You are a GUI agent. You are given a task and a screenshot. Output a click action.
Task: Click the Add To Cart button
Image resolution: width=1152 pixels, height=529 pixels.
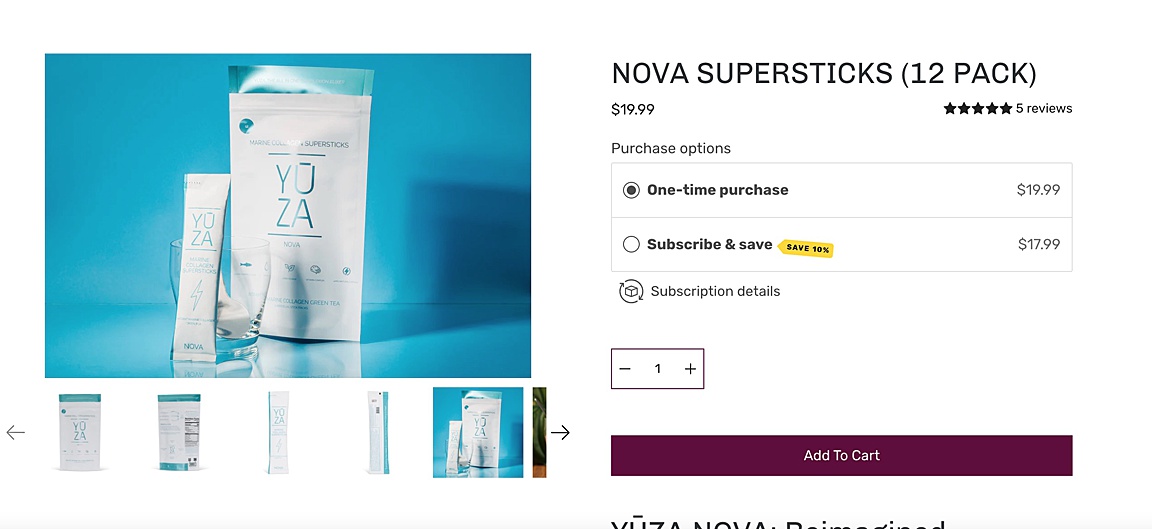841,456
